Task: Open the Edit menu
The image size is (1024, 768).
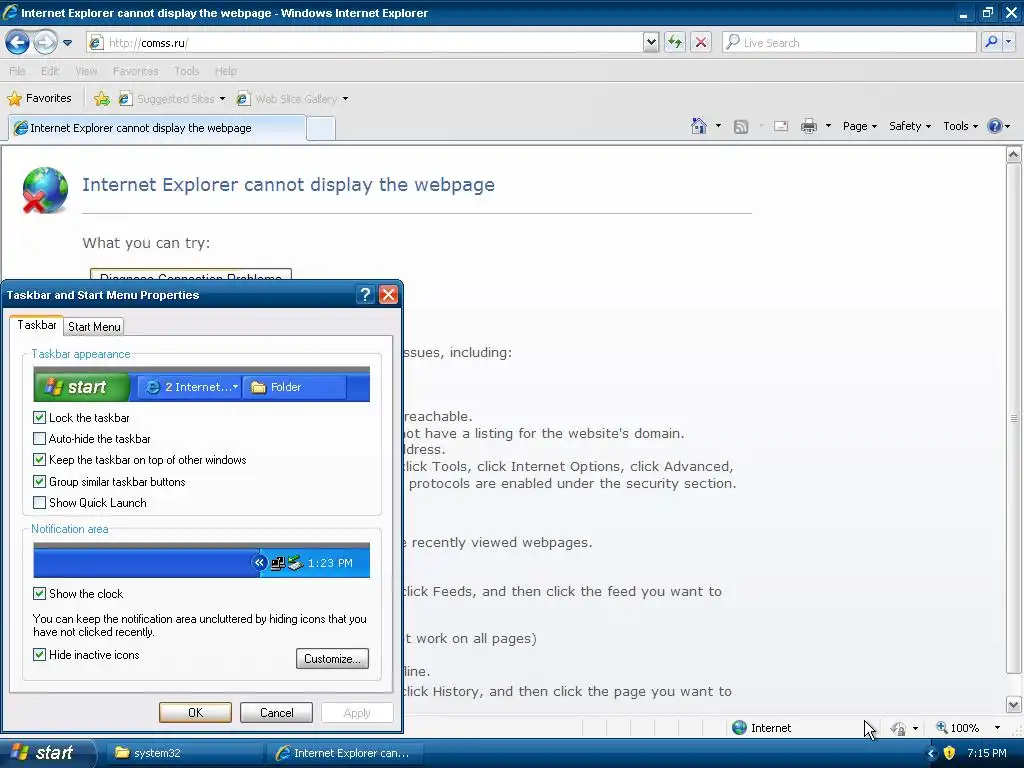Action: [50, 71]
